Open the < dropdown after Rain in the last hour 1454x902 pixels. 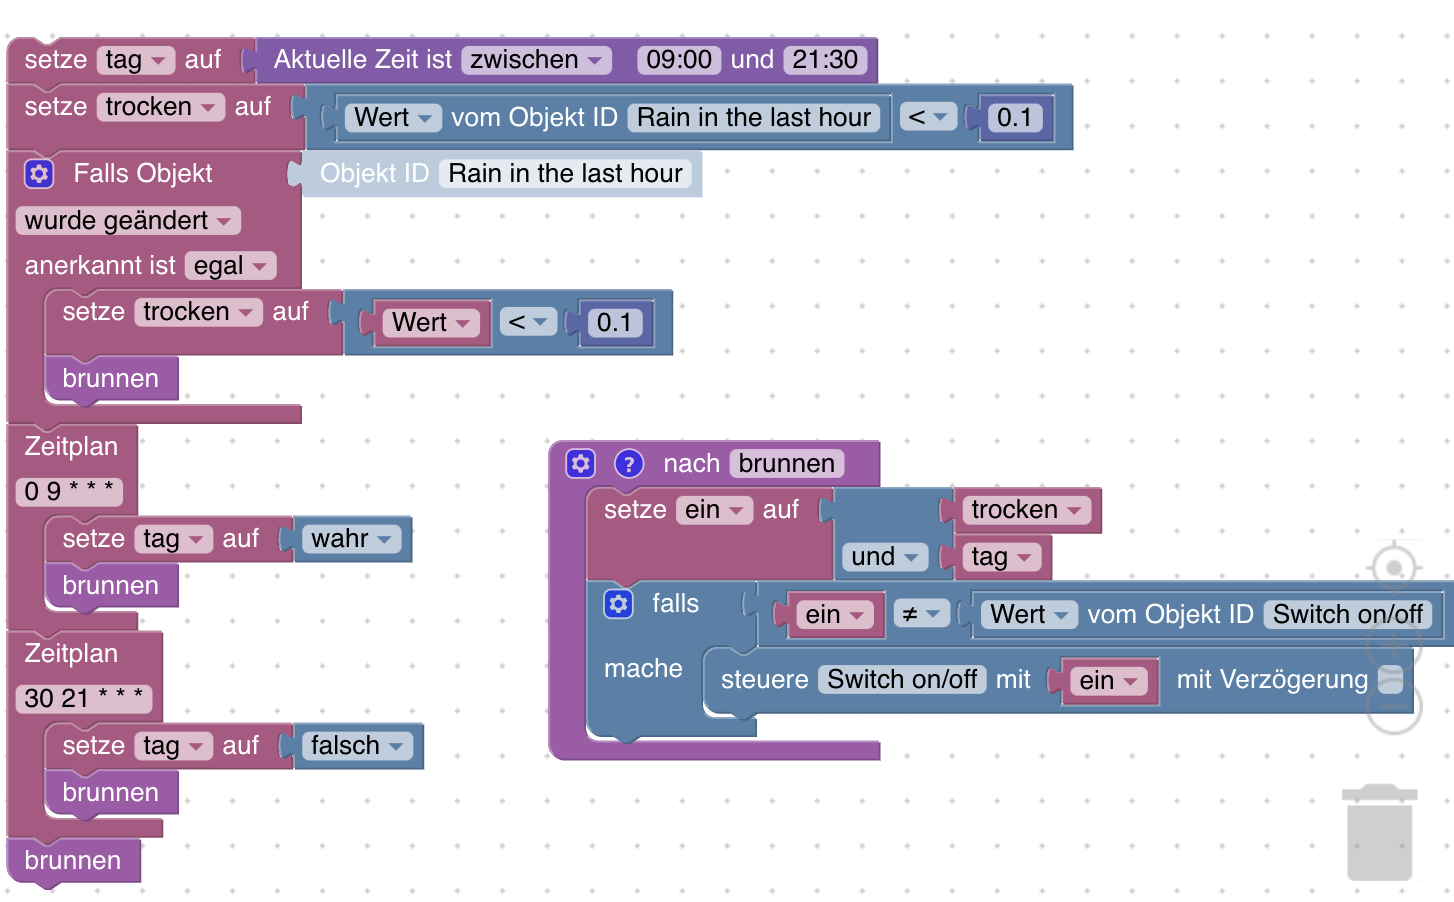tap(928, 118)
